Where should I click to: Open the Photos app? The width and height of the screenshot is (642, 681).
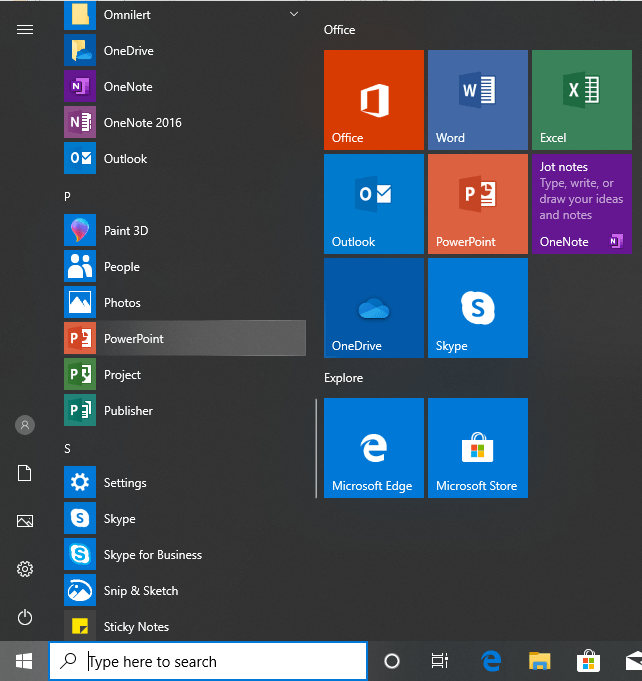(185, 303)
